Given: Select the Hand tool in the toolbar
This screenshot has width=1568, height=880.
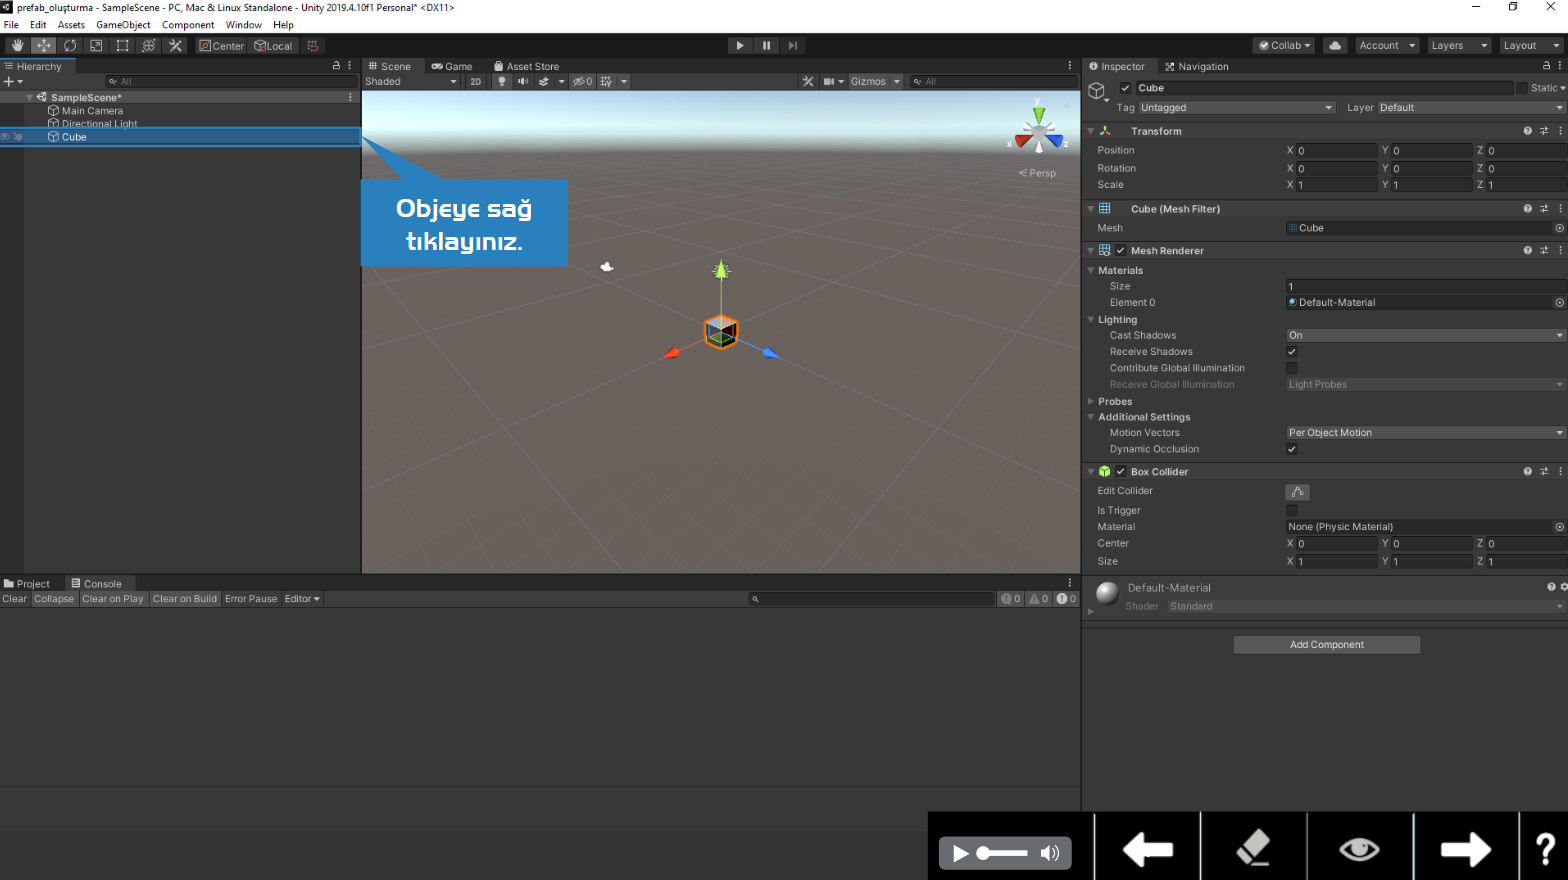Looking at the screenshot, I should (x=17, y=46).
